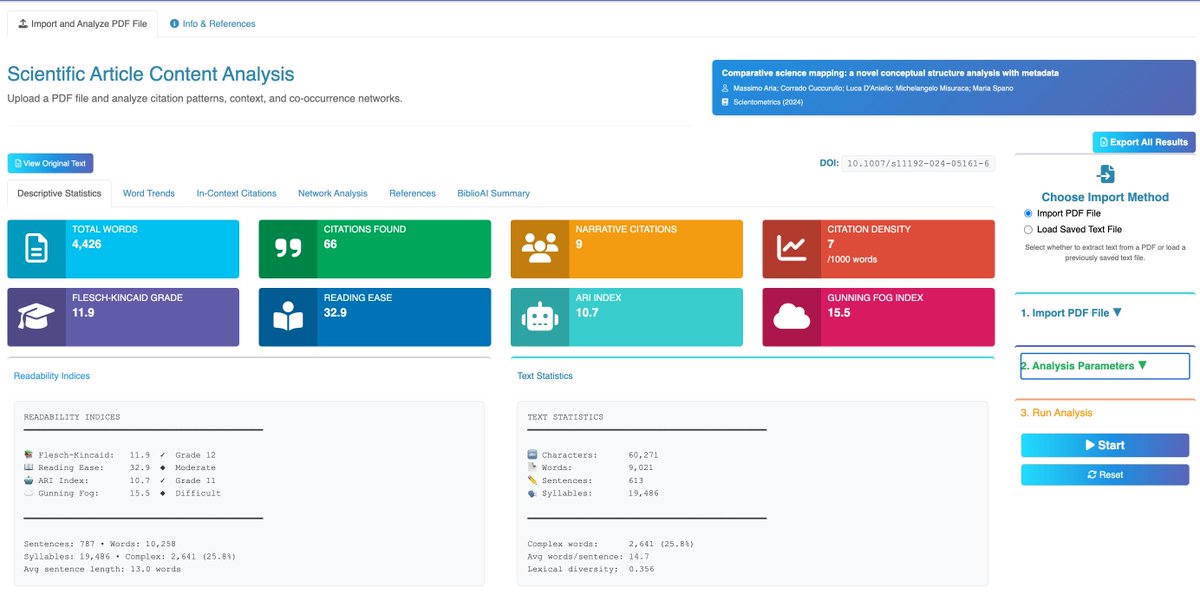Click the Citation Density chart icon
The height and width of the screenshot is (601, 1200).
tap(792, 249)
